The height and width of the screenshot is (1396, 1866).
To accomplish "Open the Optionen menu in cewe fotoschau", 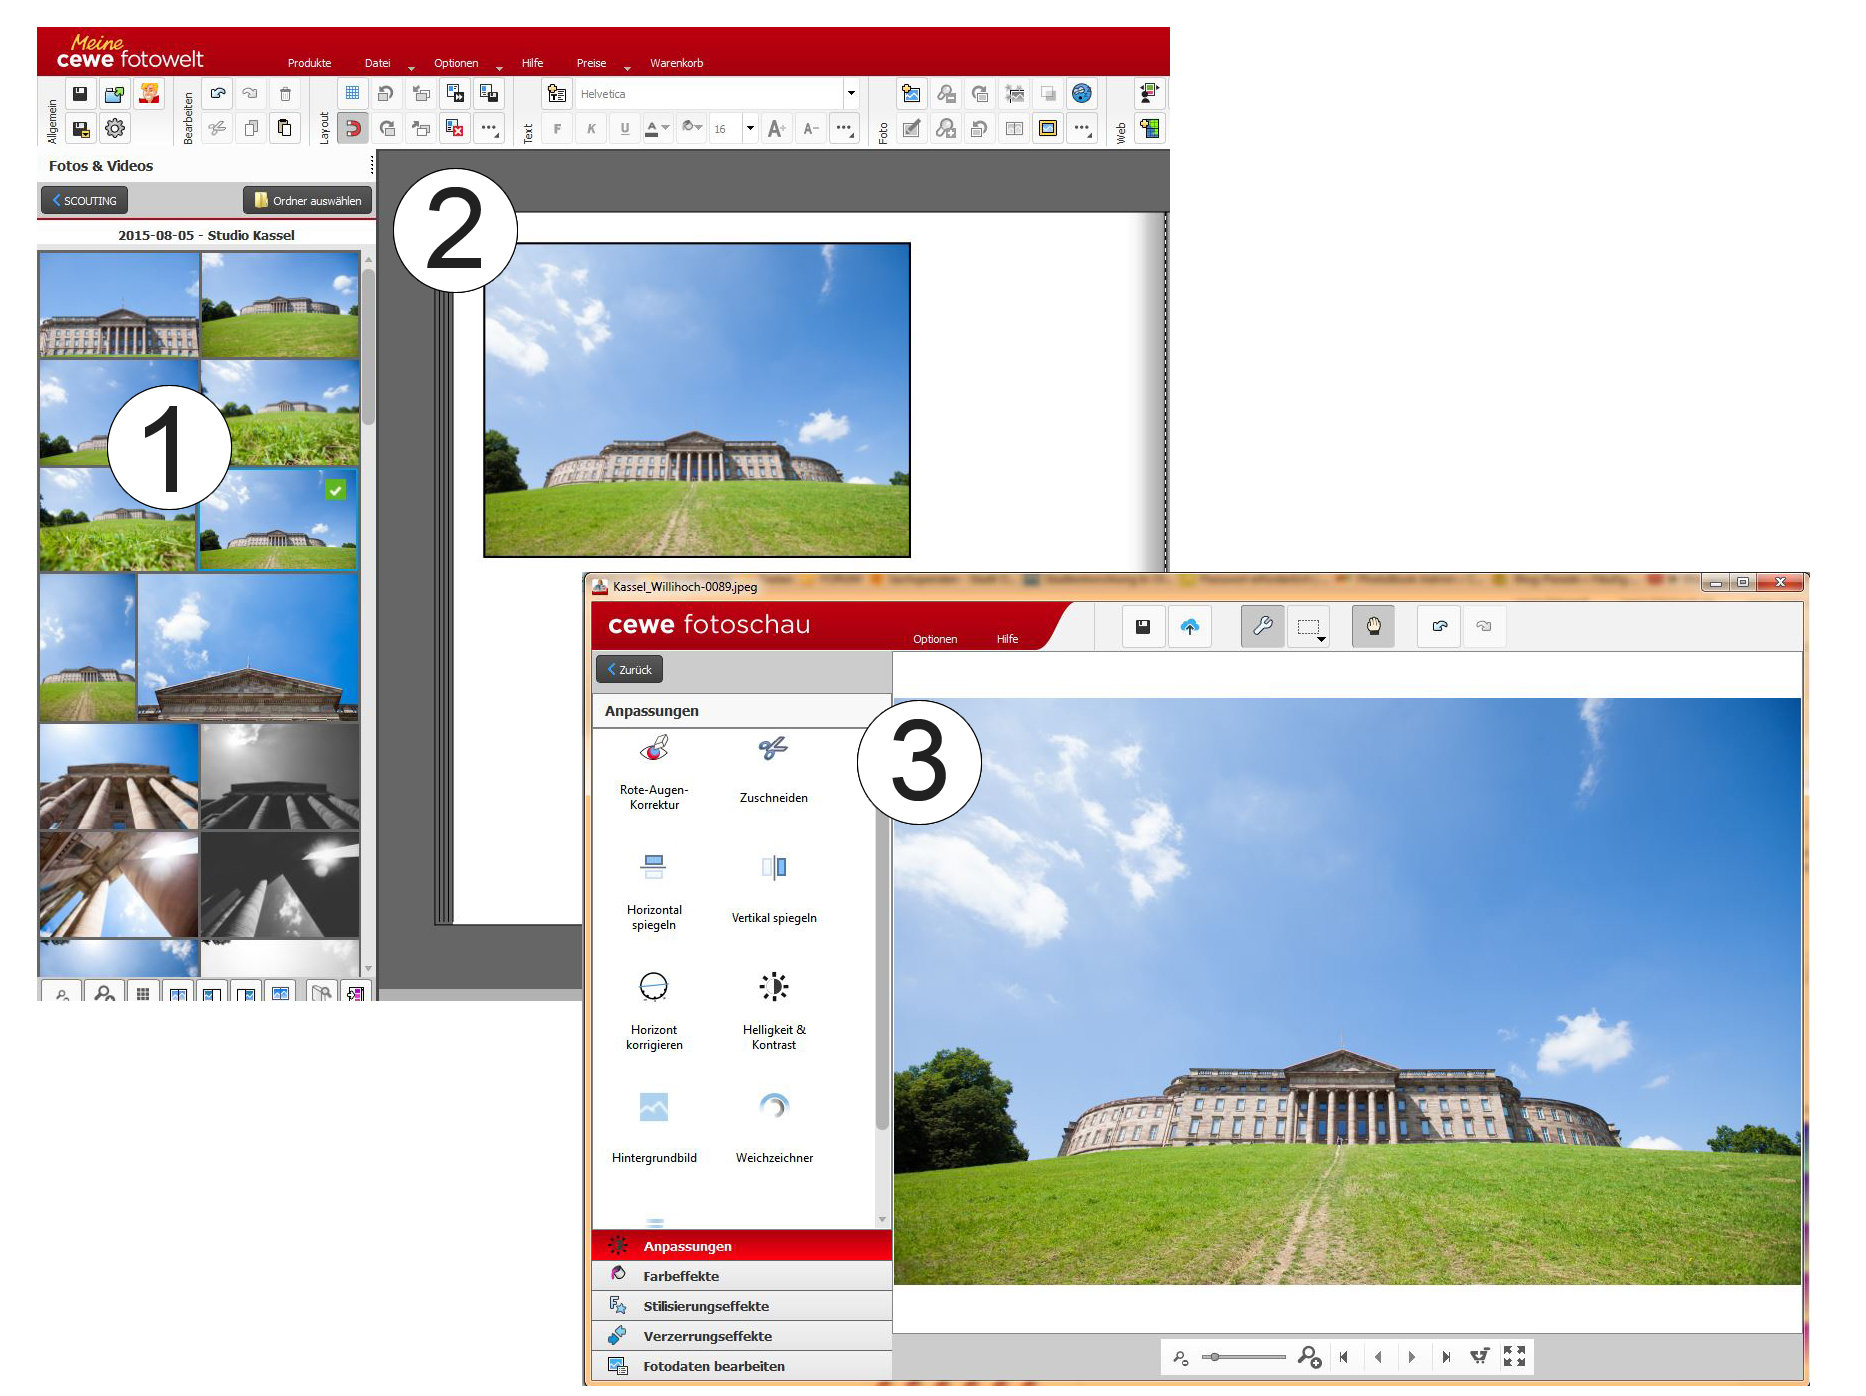I will point(935,639).
